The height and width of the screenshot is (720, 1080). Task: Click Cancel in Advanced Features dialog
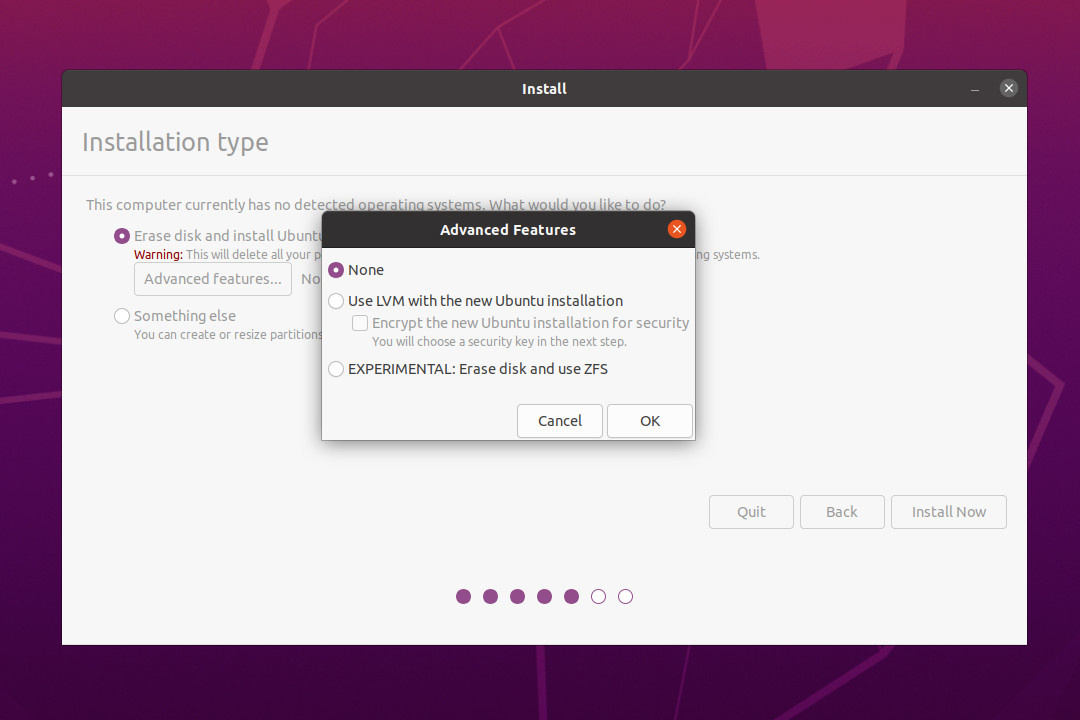(559, 421)
